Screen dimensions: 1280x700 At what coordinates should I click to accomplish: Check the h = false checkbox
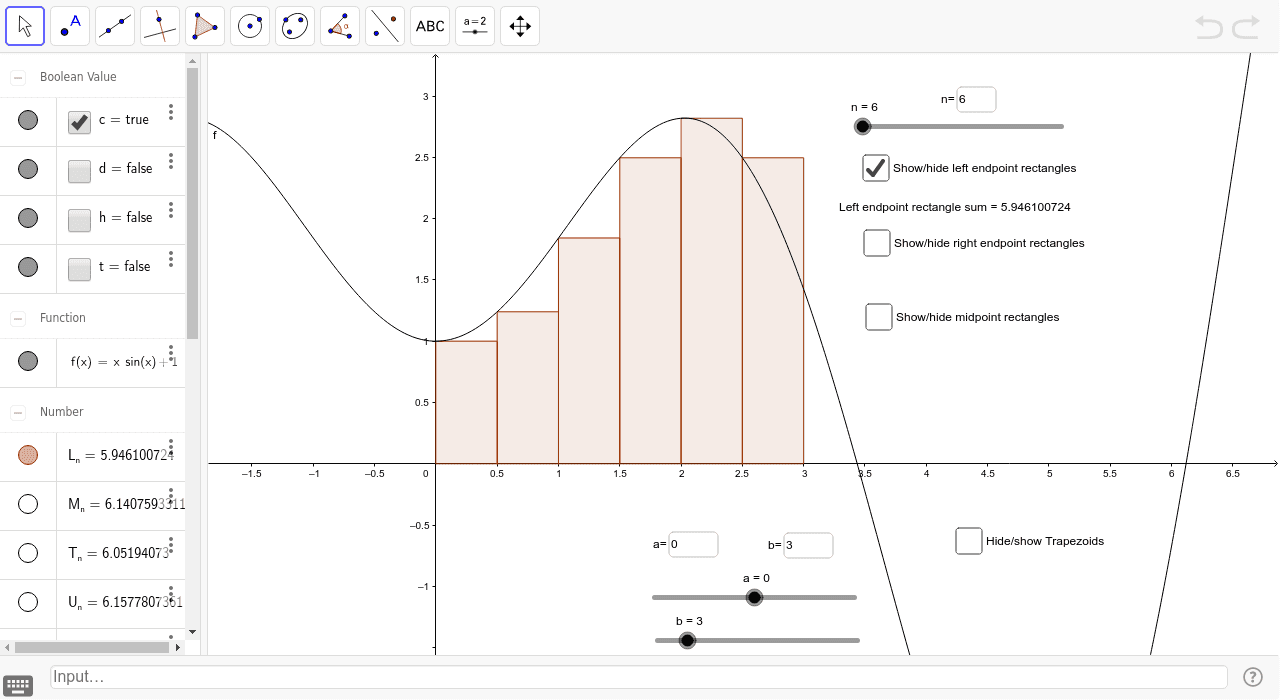[80, 220]
